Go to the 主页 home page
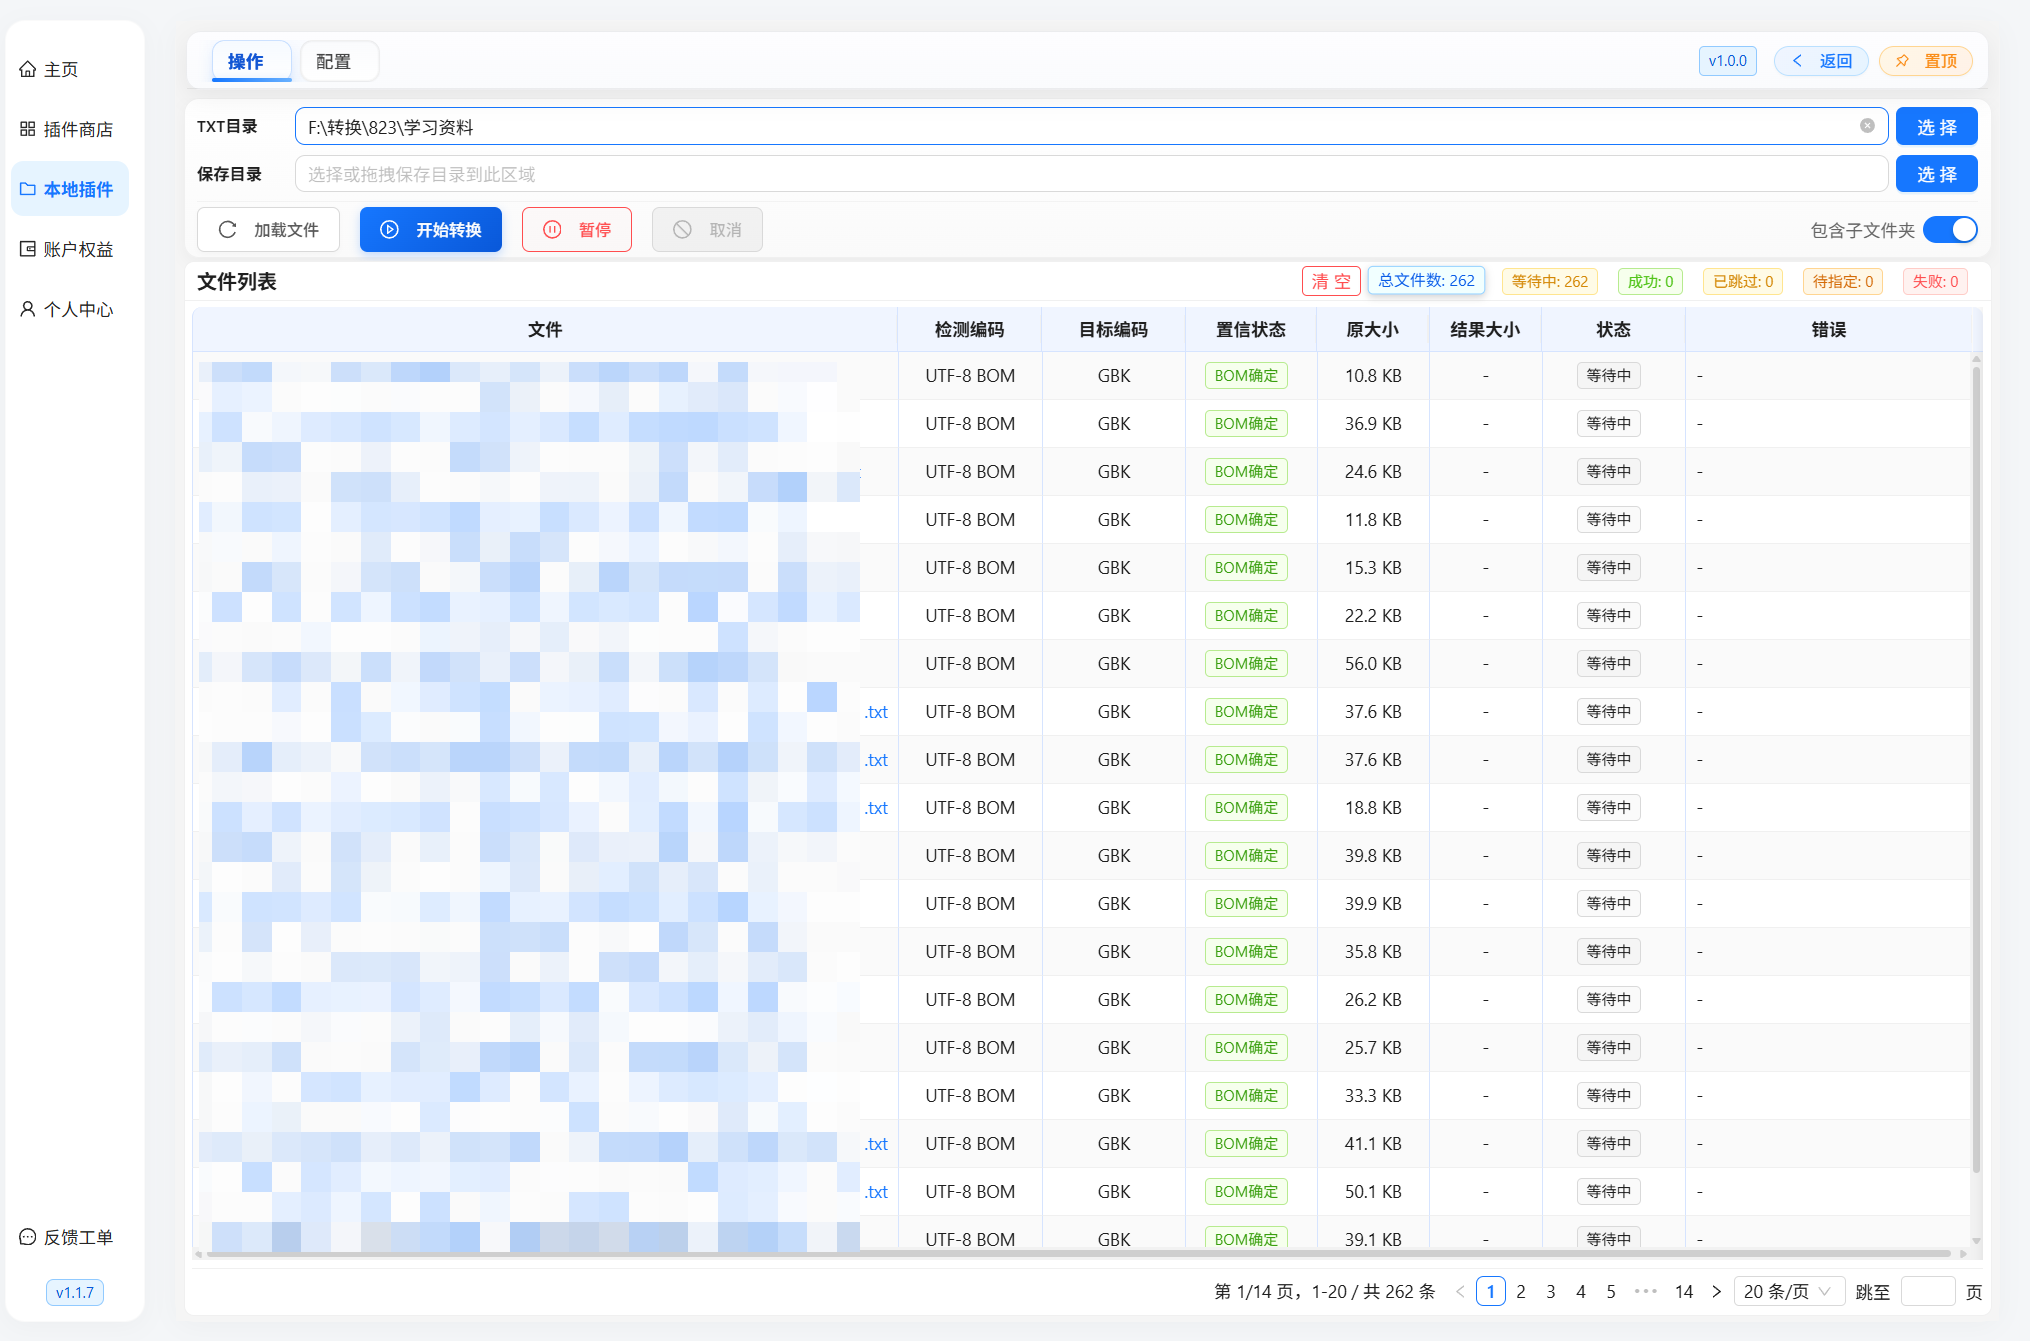Screen dimensions: 2030x1341 coord(49,69)
